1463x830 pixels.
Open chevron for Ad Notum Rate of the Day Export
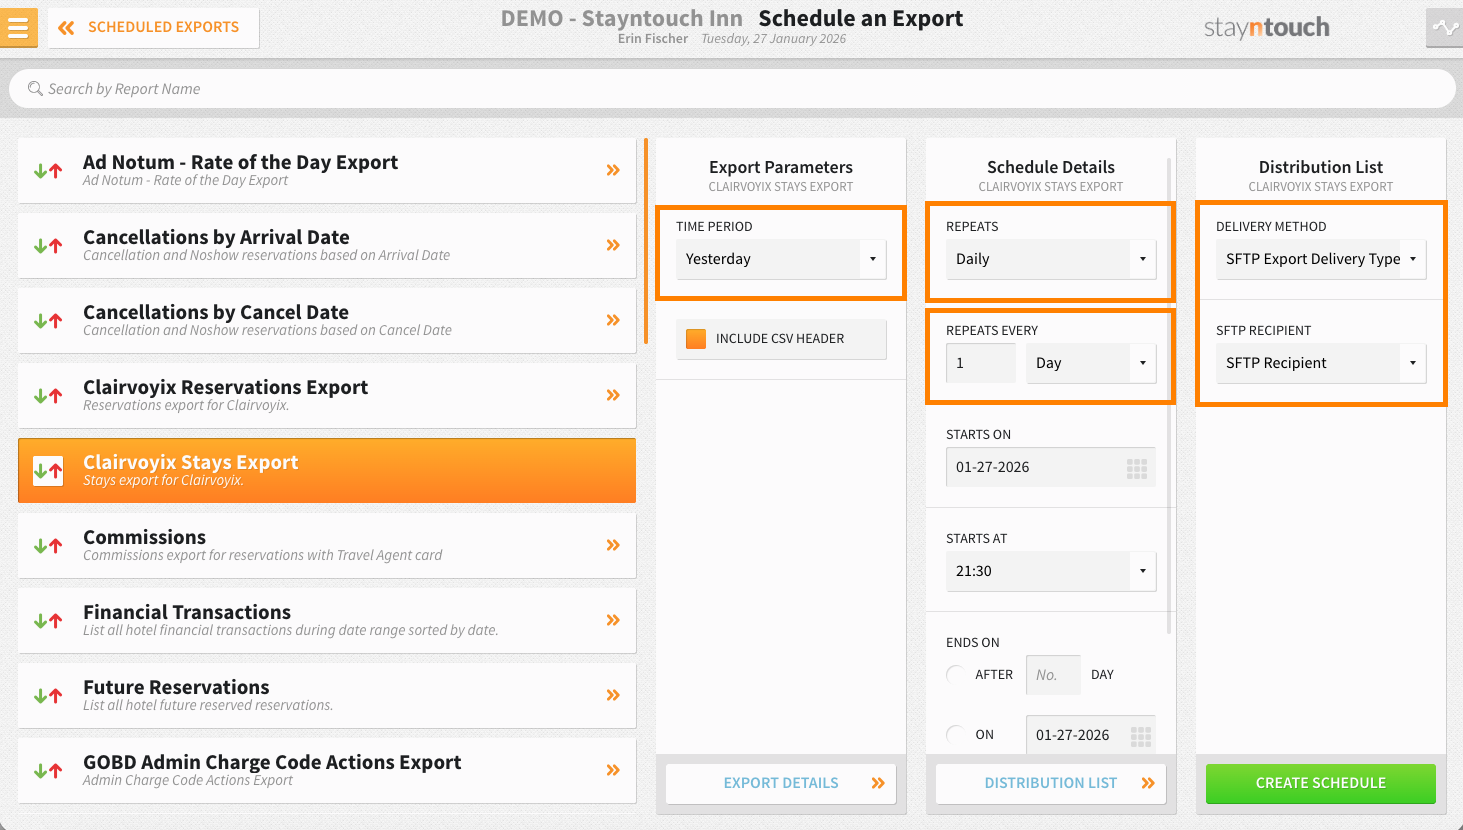(613, 171)
